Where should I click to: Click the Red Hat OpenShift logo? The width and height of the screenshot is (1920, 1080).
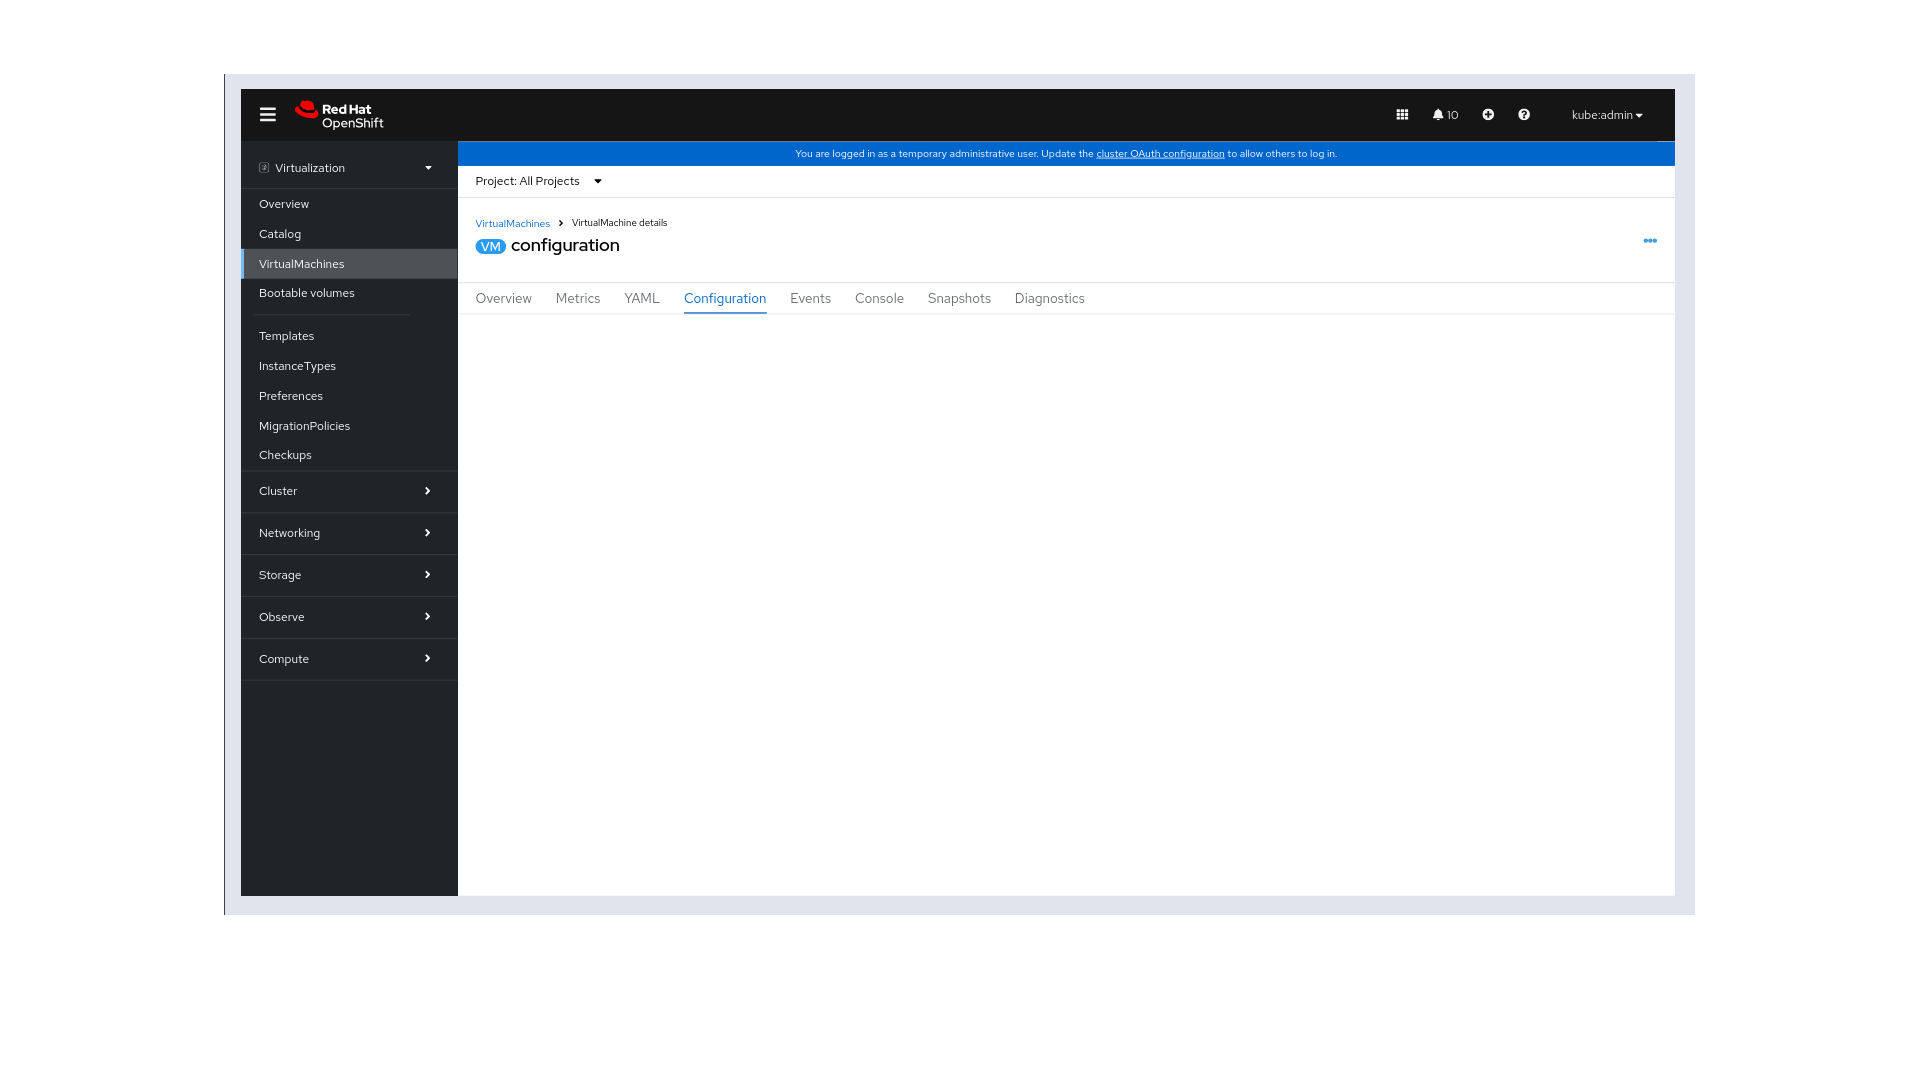tap(340, 116)
